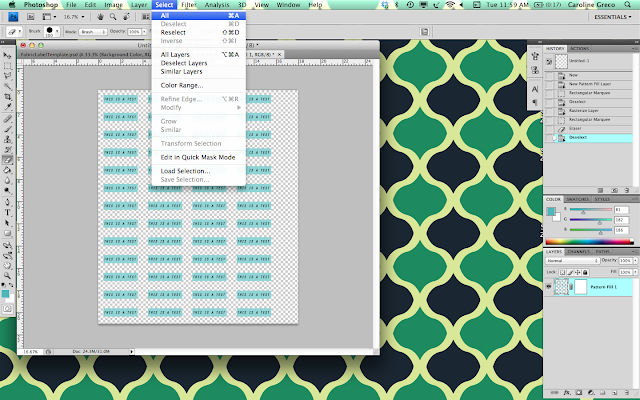
Task: Toggle history brush source for Rasterize Layer state
Action: tap(549, 111)
